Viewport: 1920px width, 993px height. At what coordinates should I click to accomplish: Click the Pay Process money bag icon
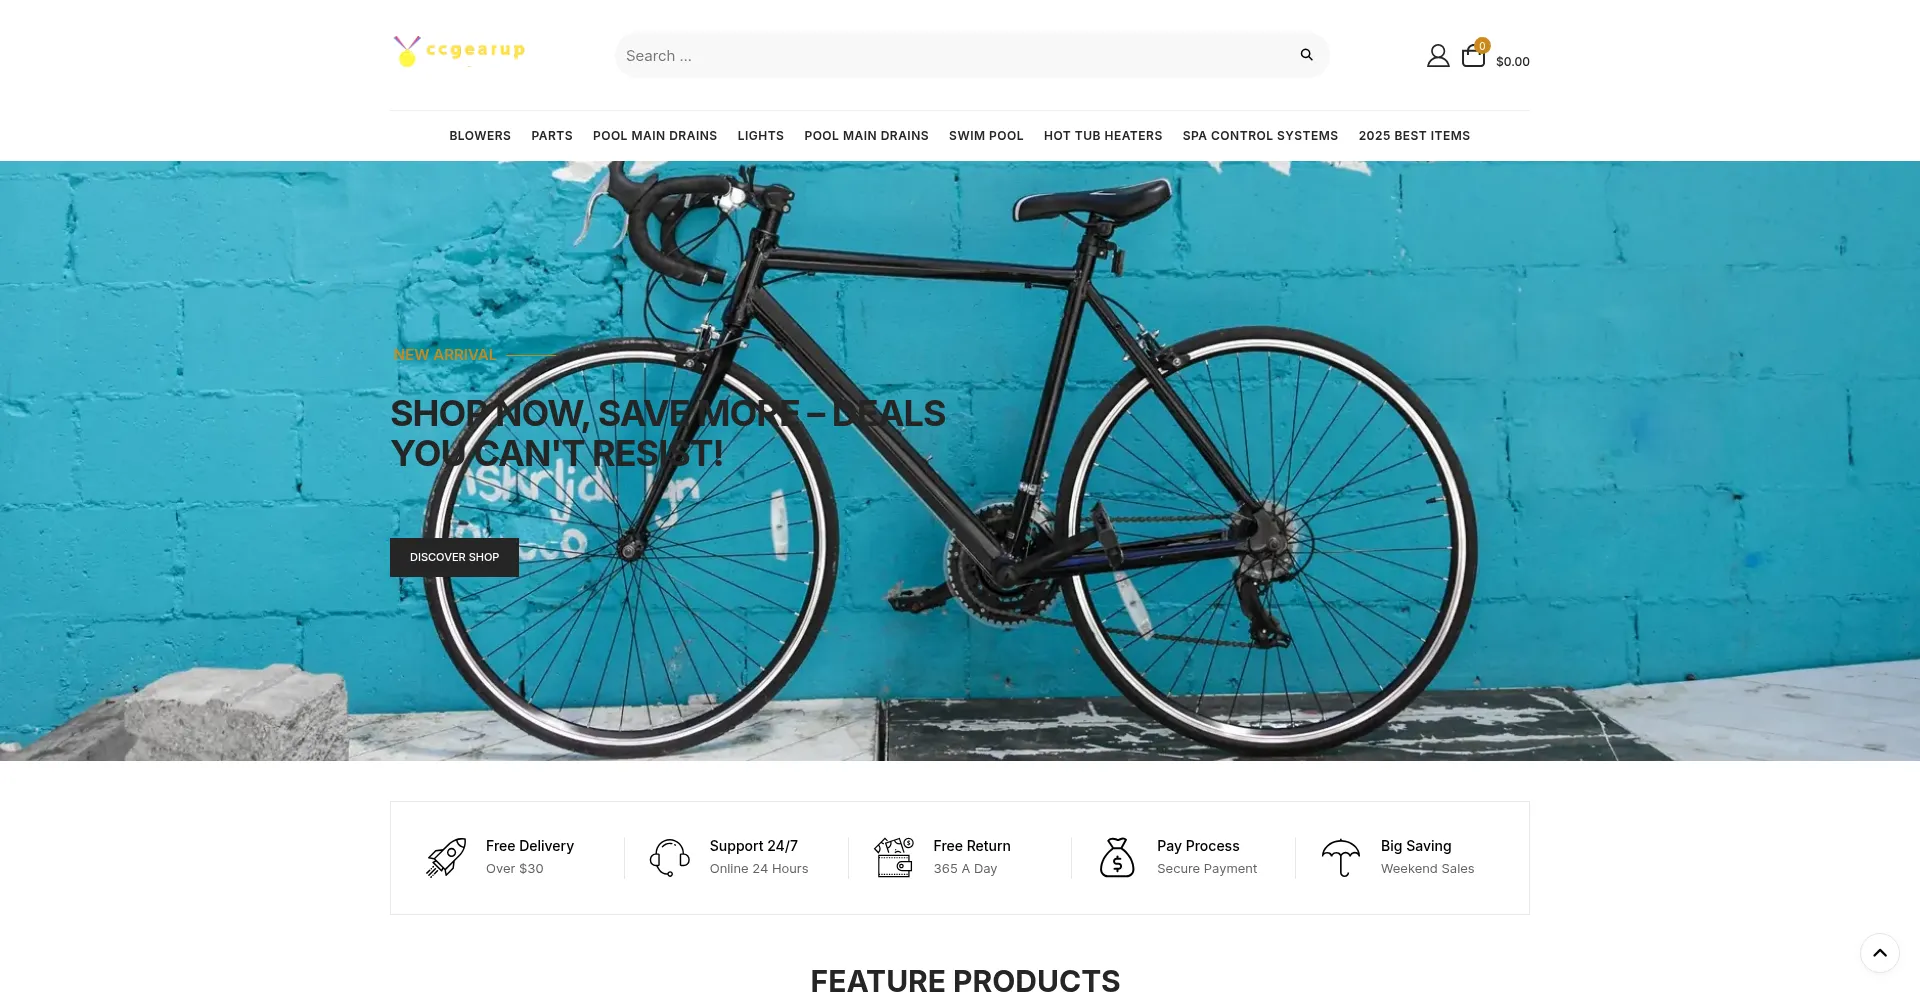click(1117, 858)
